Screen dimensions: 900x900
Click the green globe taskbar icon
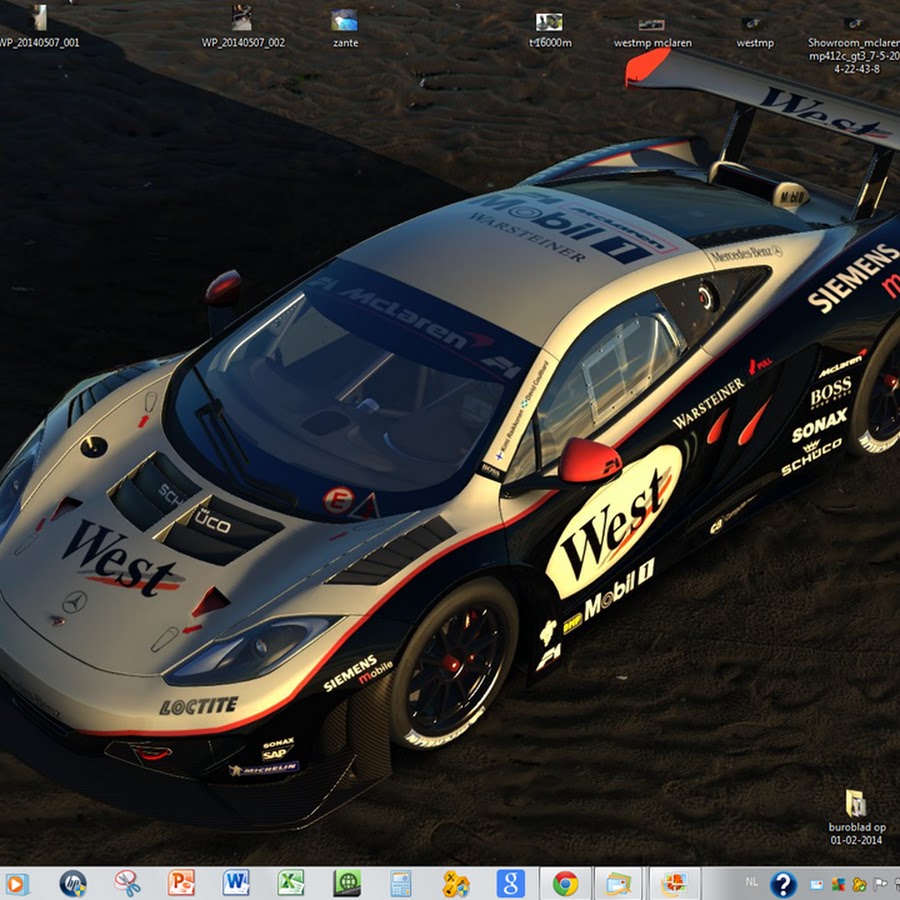(x=347, y=884)
